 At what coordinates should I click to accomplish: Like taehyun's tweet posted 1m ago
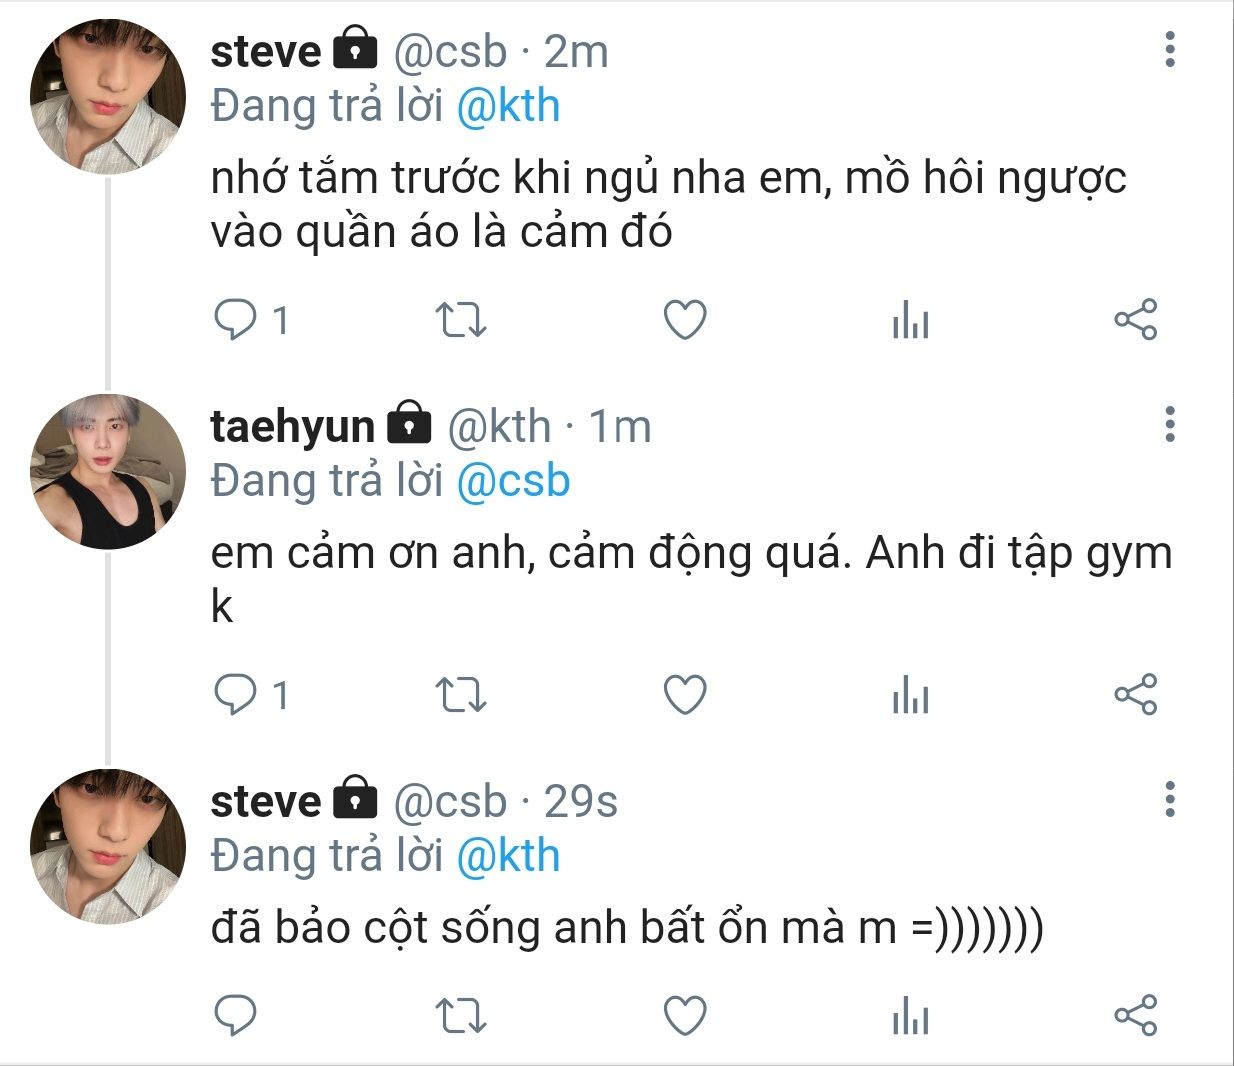[x=686, y=695]
